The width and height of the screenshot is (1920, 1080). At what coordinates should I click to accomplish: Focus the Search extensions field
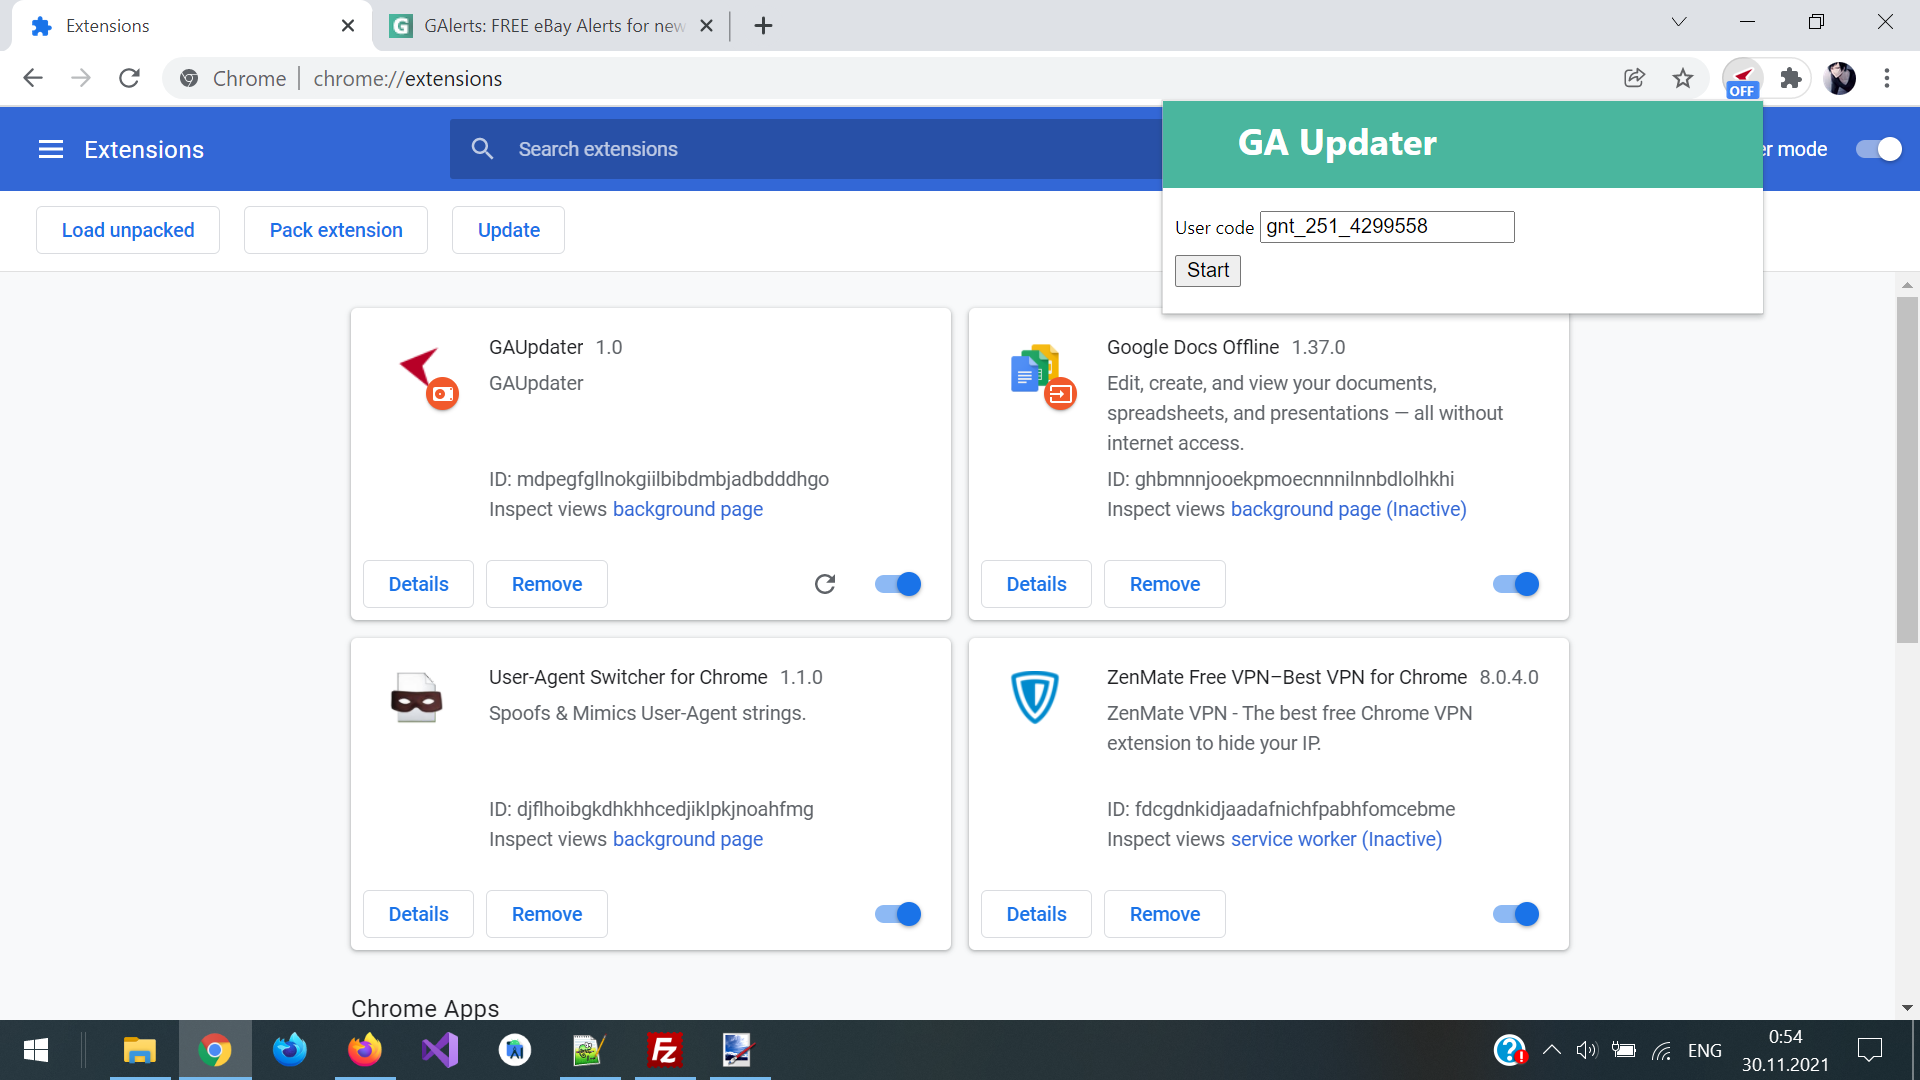tap(806, 149)
